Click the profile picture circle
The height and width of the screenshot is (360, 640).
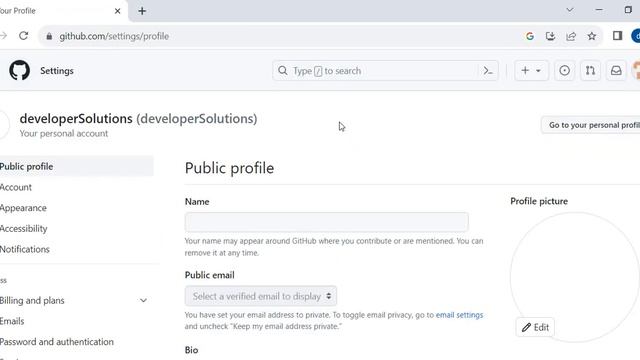[574, 276]
